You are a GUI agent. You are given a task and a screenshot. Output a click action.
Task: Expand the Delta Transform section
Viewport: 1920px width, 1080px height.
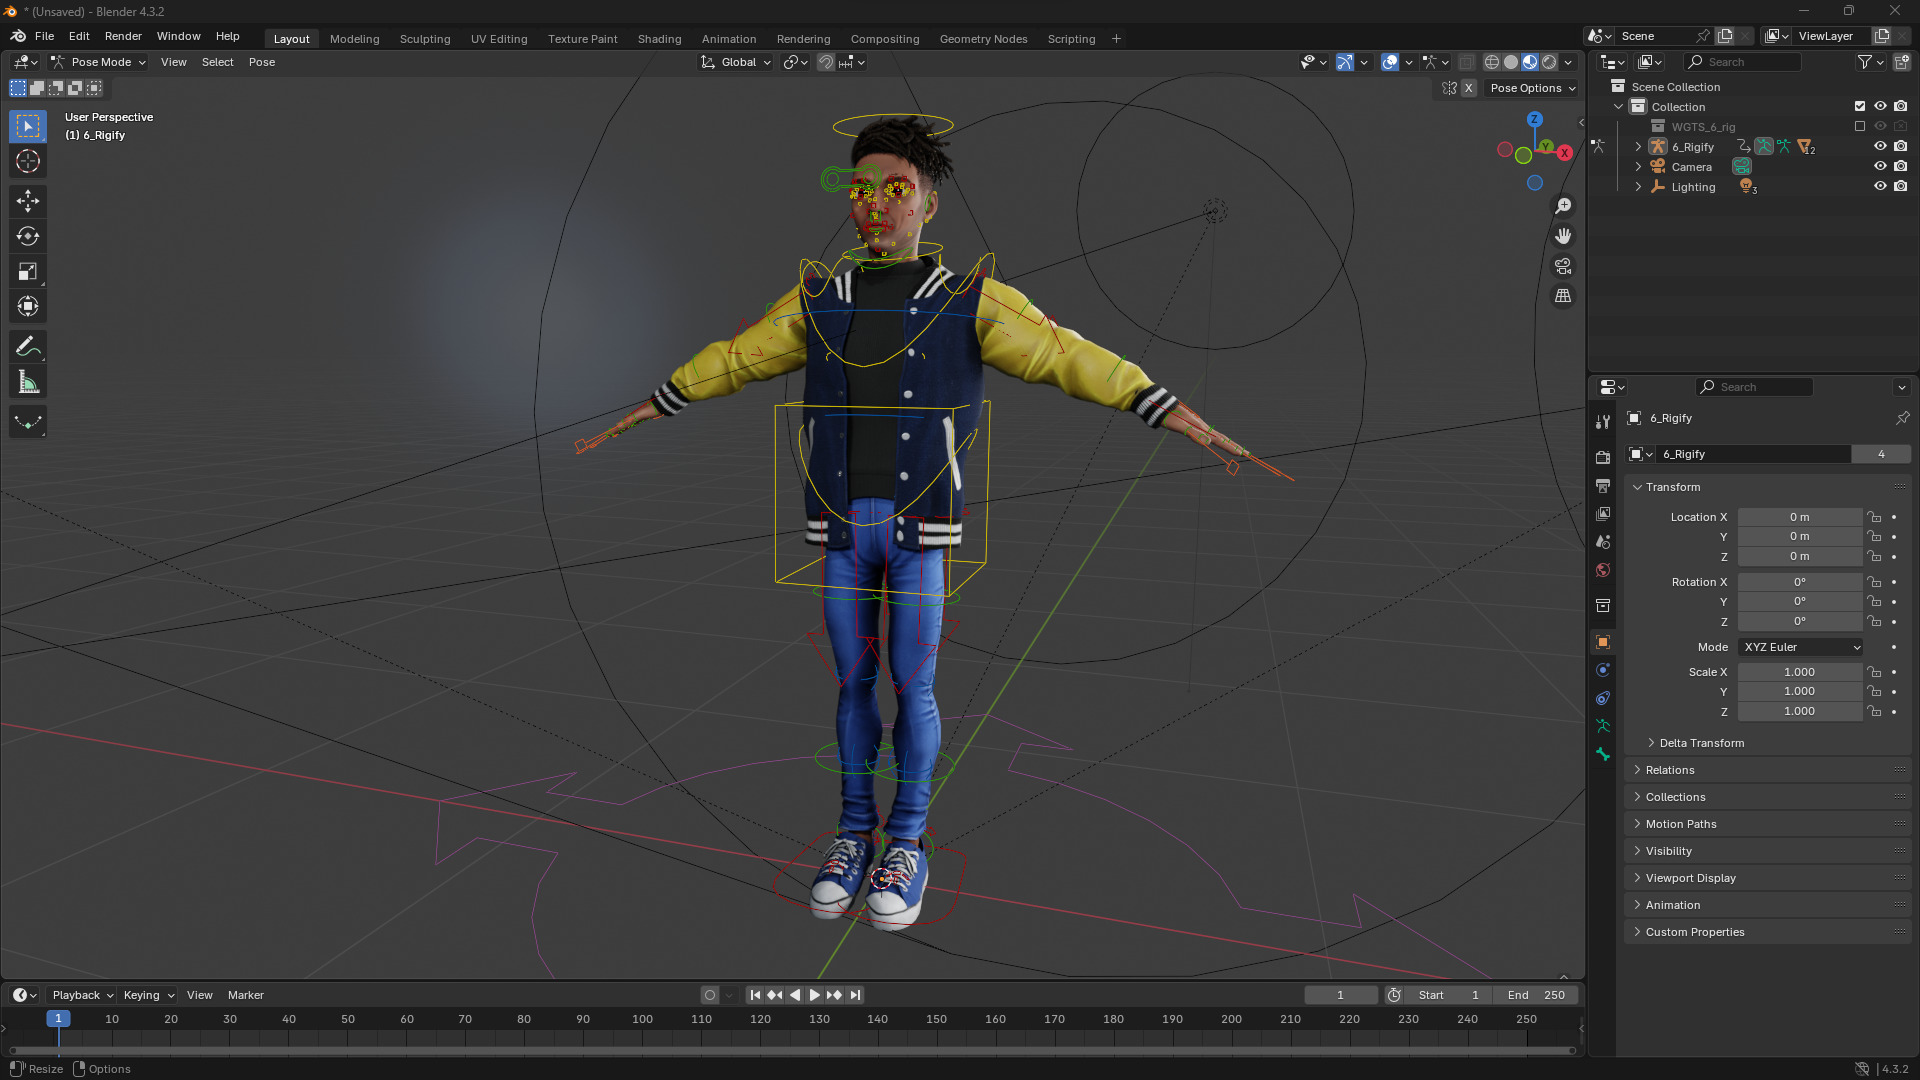point(1701,743)
